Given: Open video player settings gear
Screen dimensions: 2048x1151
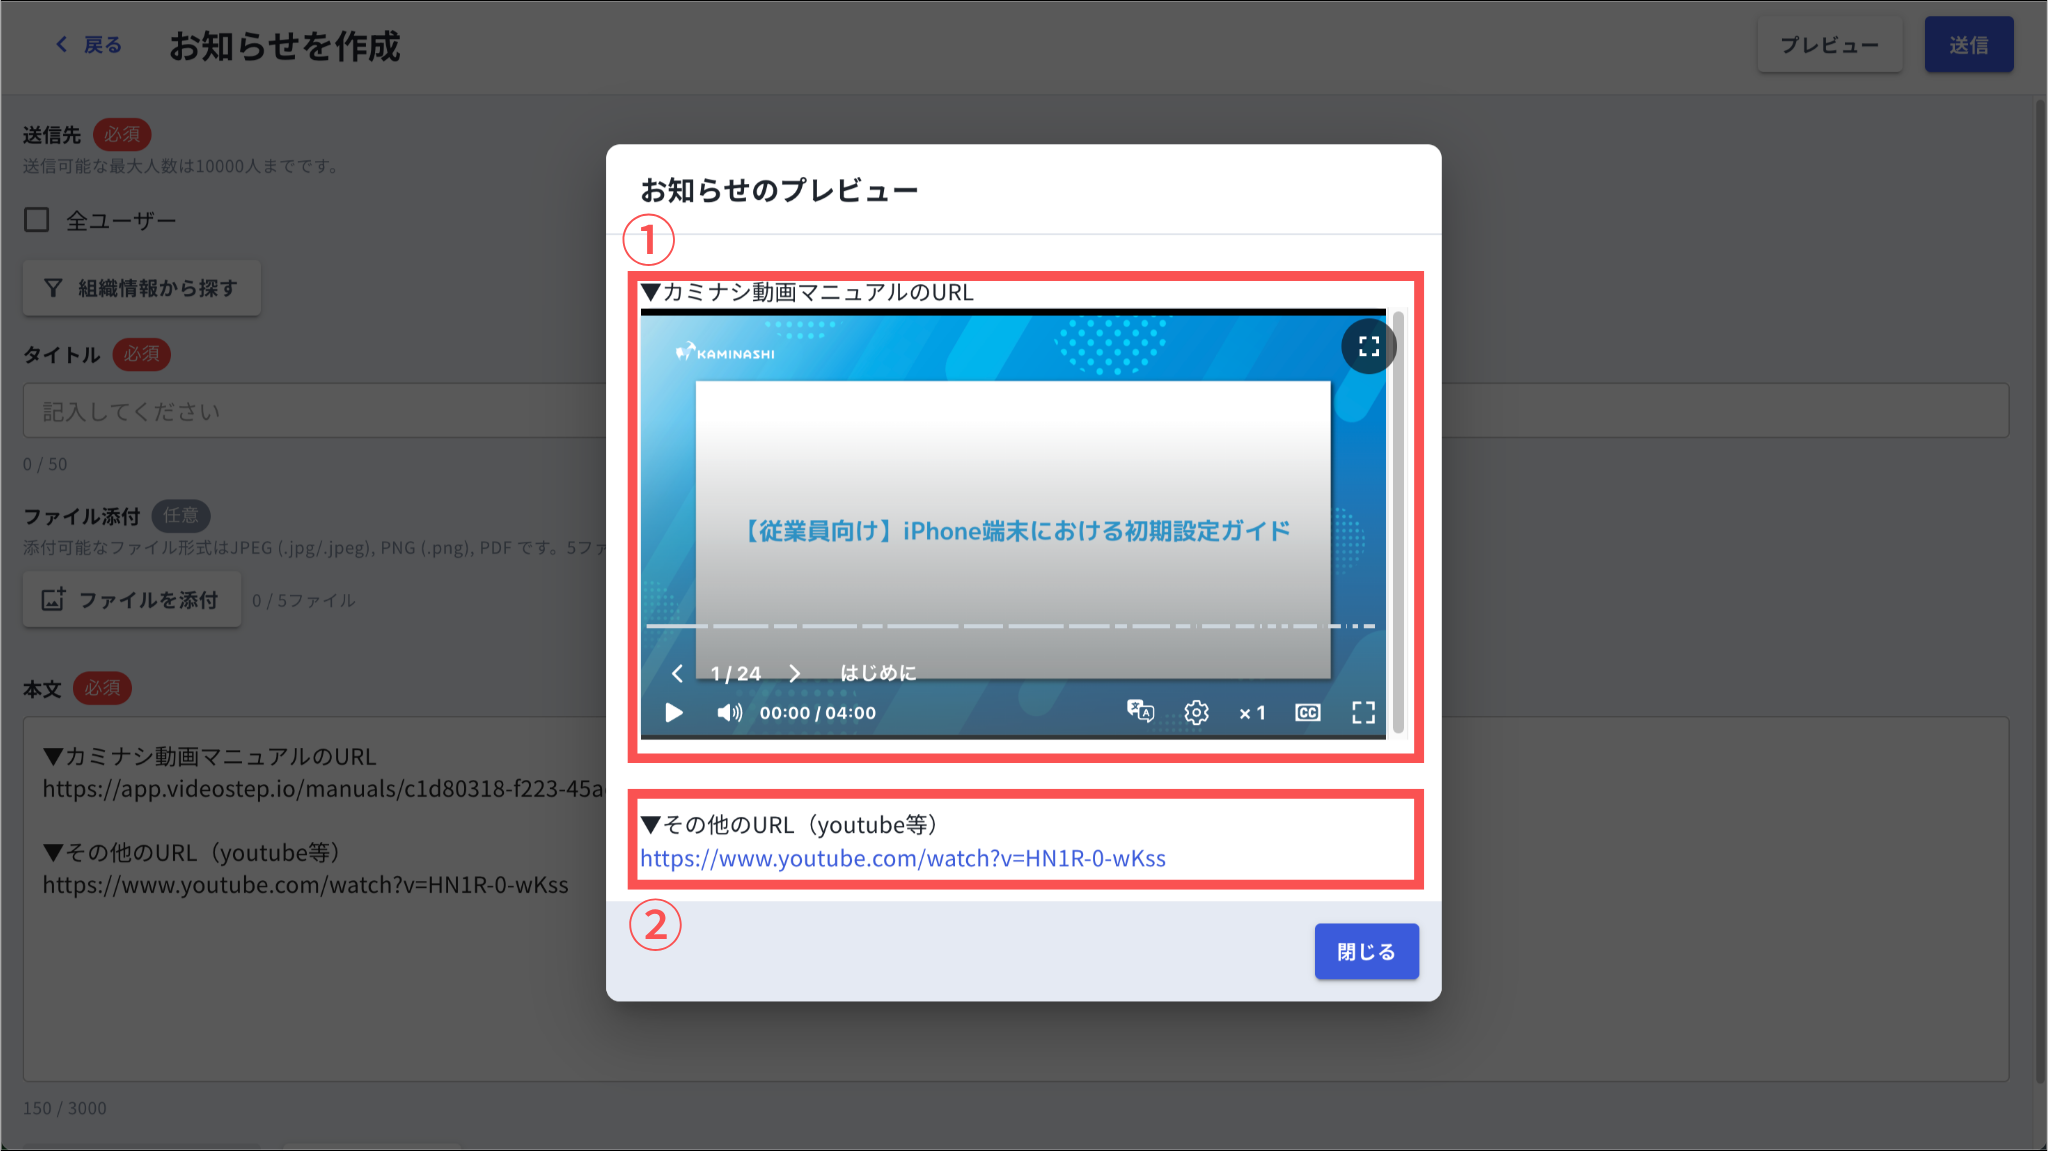Looking at the screenshot, I should [x=1196, y=713].
